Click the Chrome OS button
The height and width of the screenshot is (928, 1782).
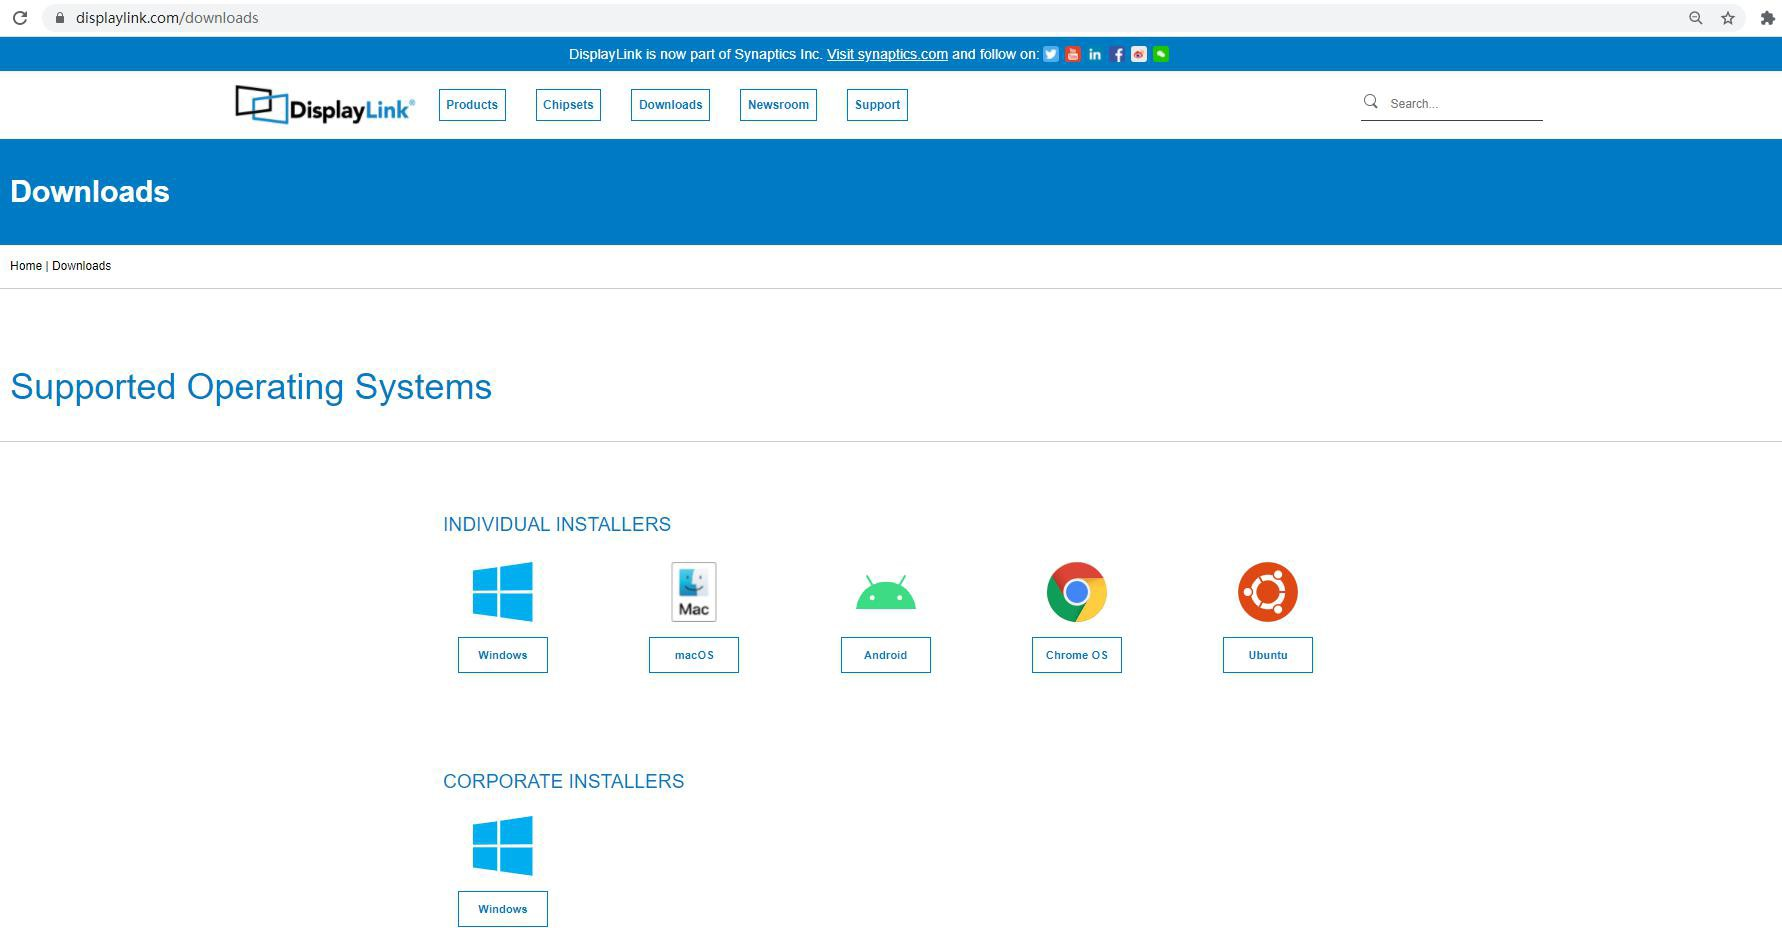[x=1077, y=655]
